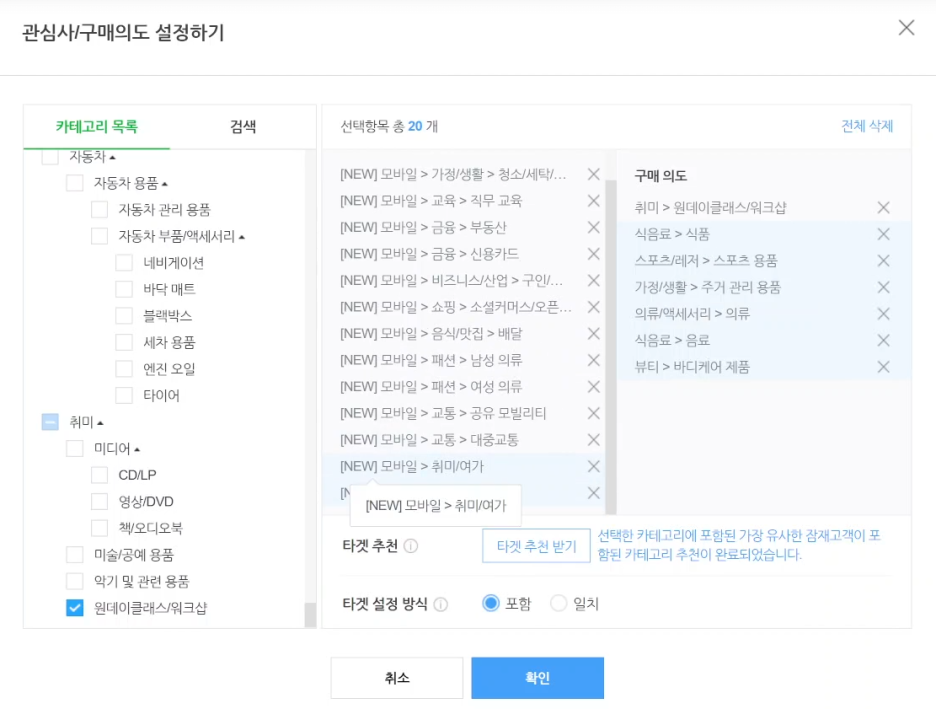
Task: Check the 타이어 checkbox
Action: (x=124, y=395)
